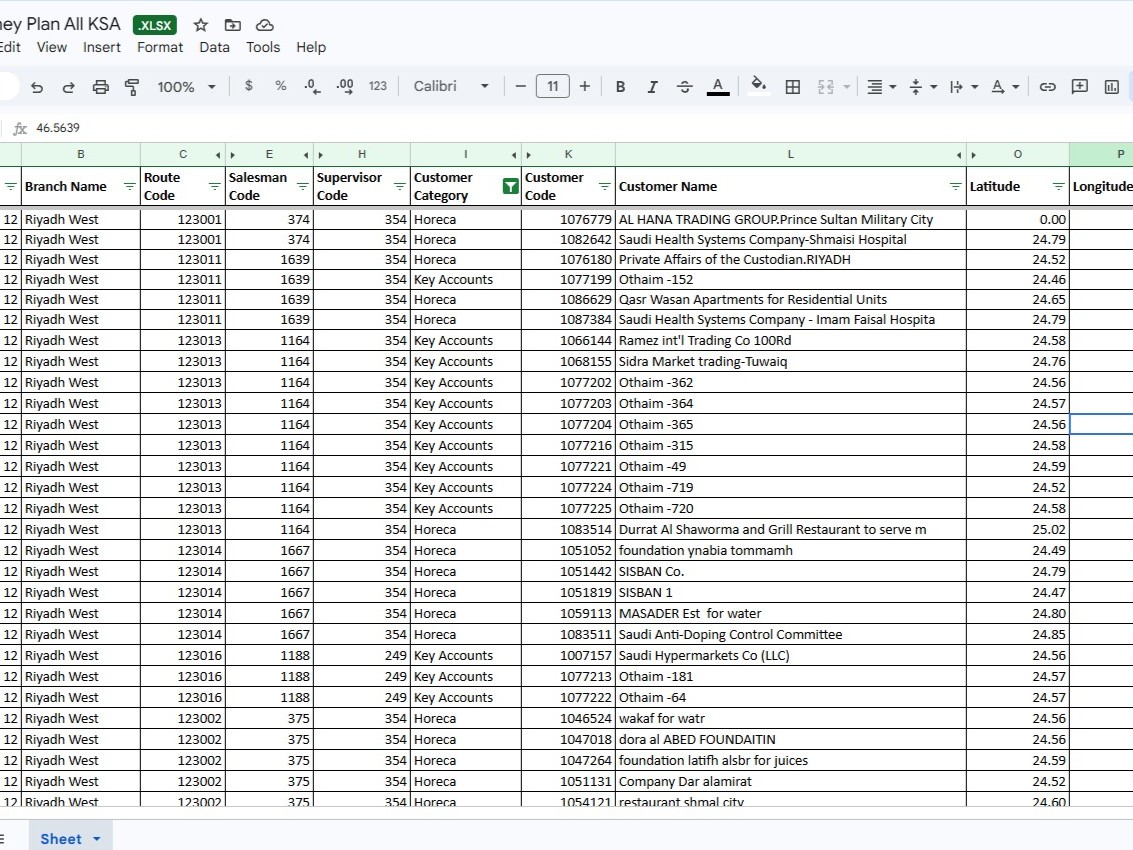Click the font size field

[553, 86]
